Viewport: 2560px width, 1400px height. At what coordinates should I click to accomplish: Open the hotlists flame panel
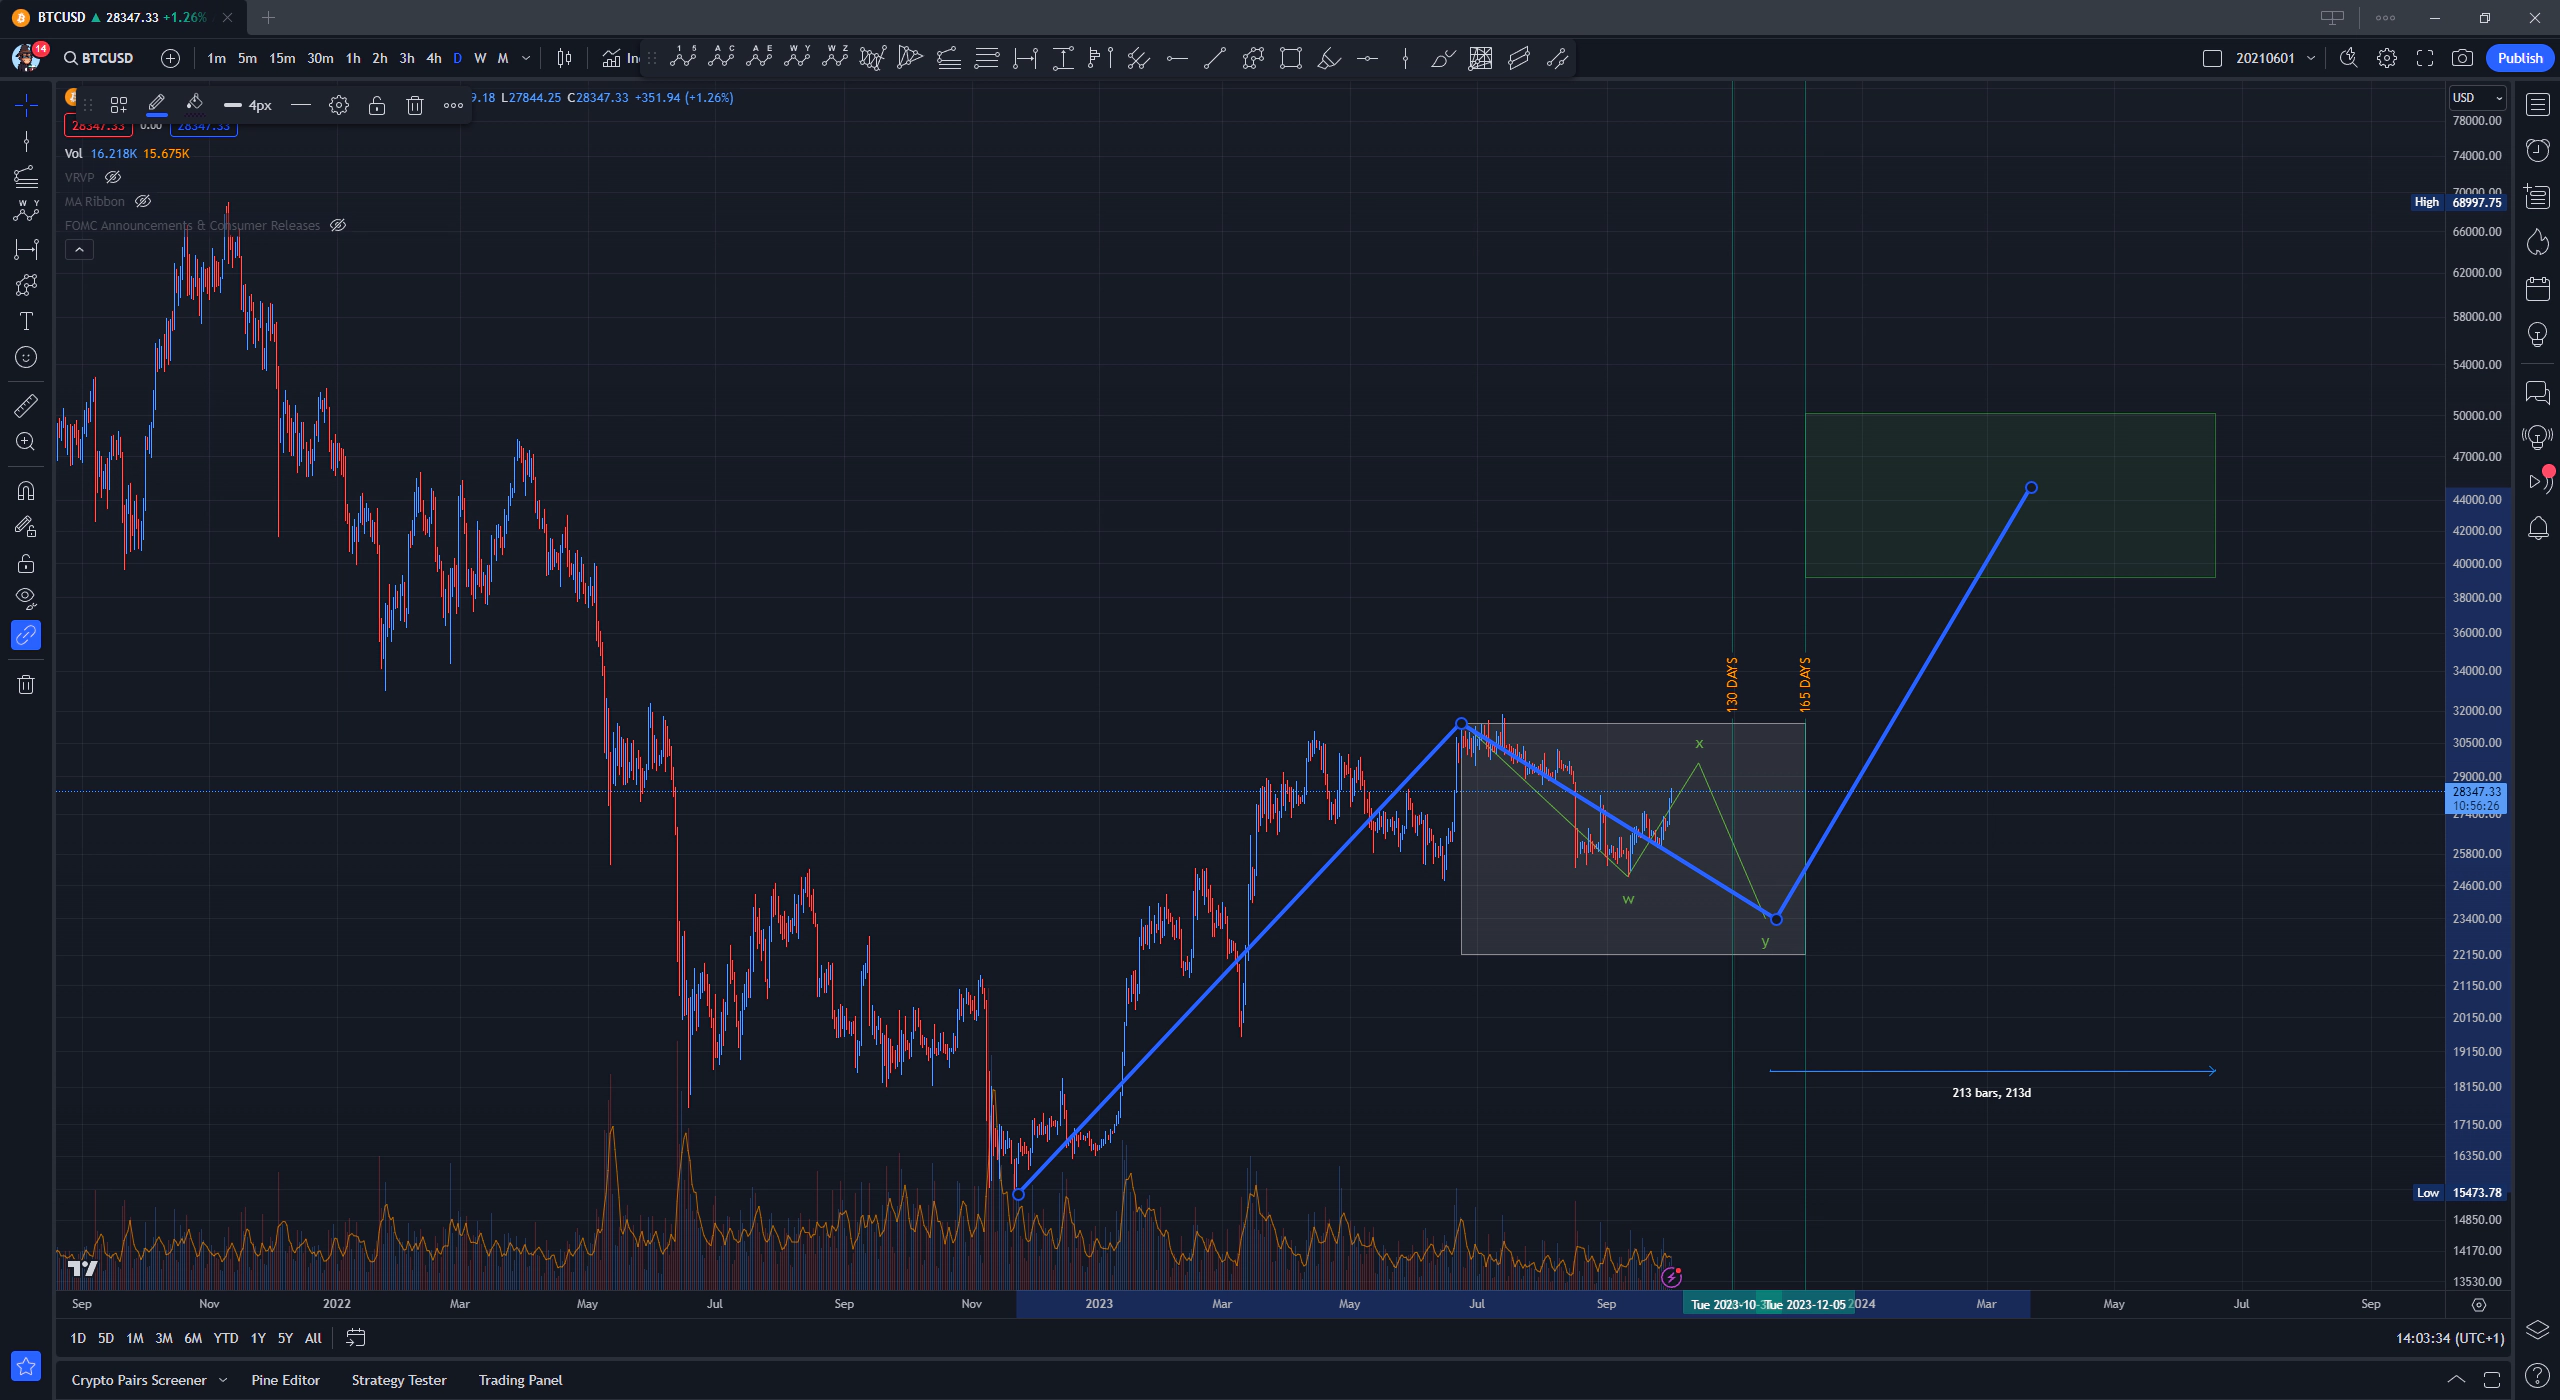pyautogui.click(x=2538, y=242)
